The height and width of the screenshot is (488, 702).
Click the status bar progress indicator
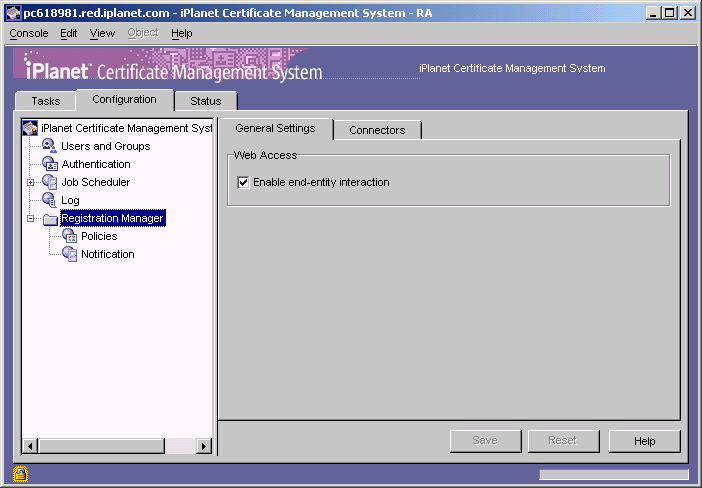tap(613, 475)
